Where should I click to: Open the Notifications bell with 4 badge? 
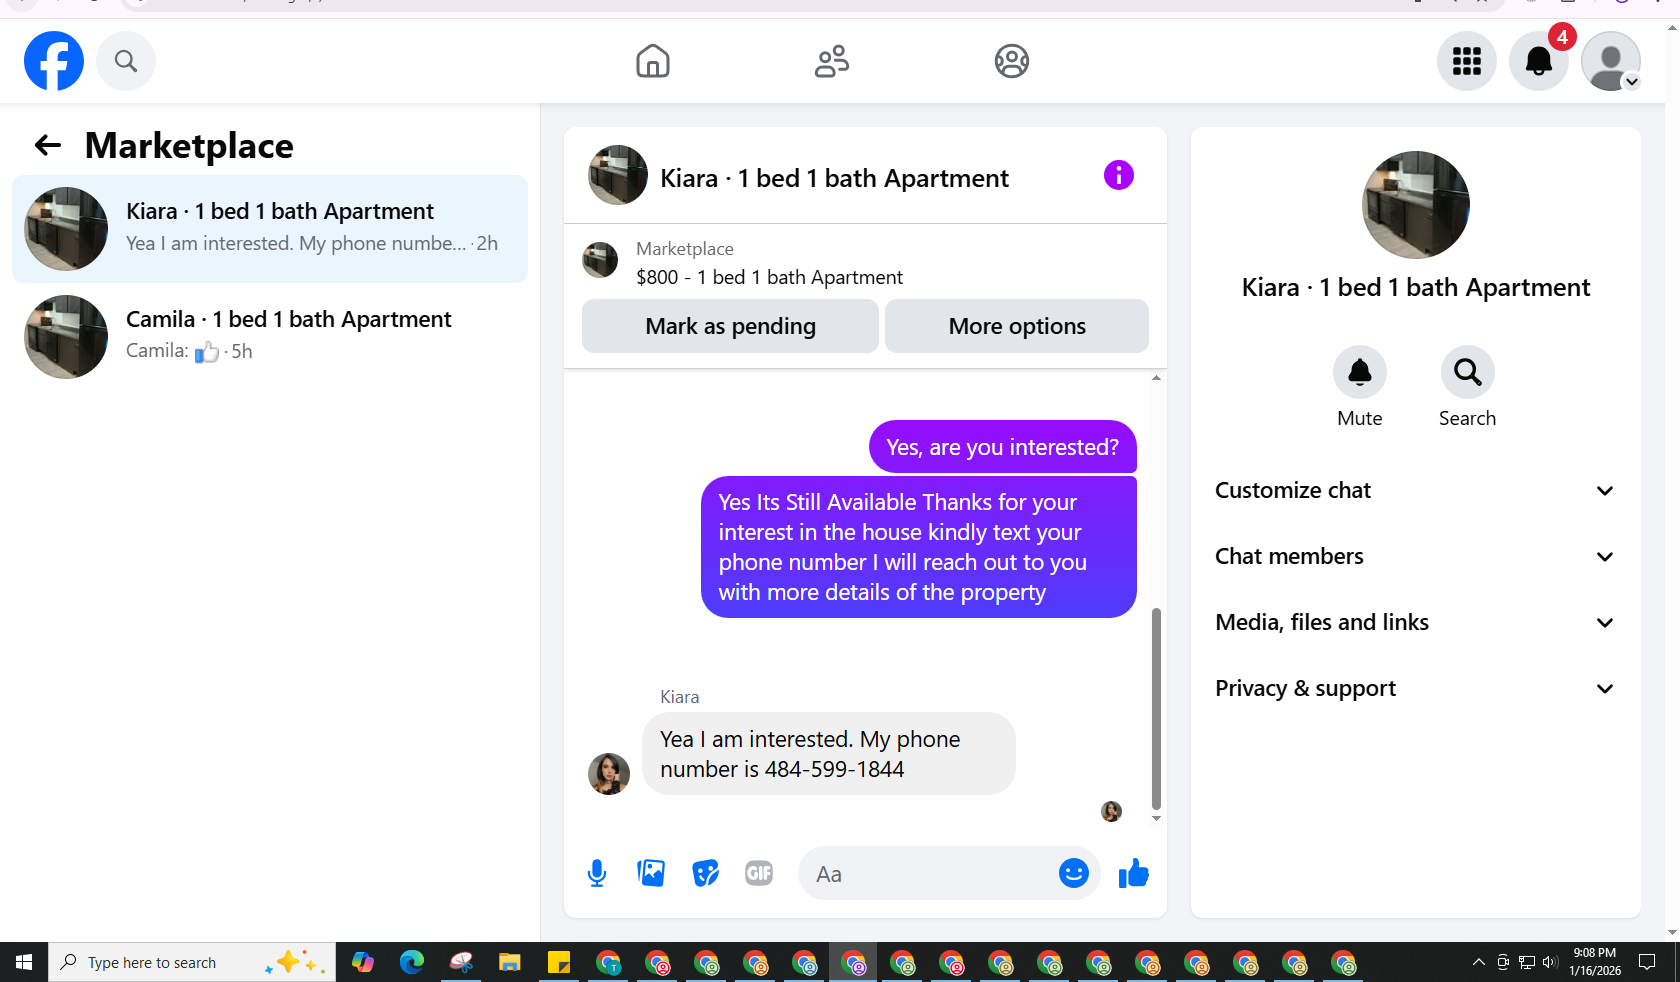pyautogui.click(x=1539, y=61)
